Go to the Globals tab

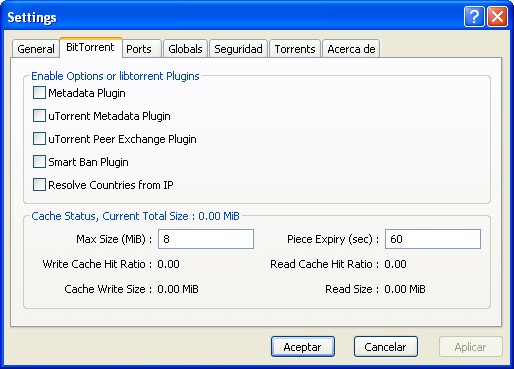(x=185, y=49)
